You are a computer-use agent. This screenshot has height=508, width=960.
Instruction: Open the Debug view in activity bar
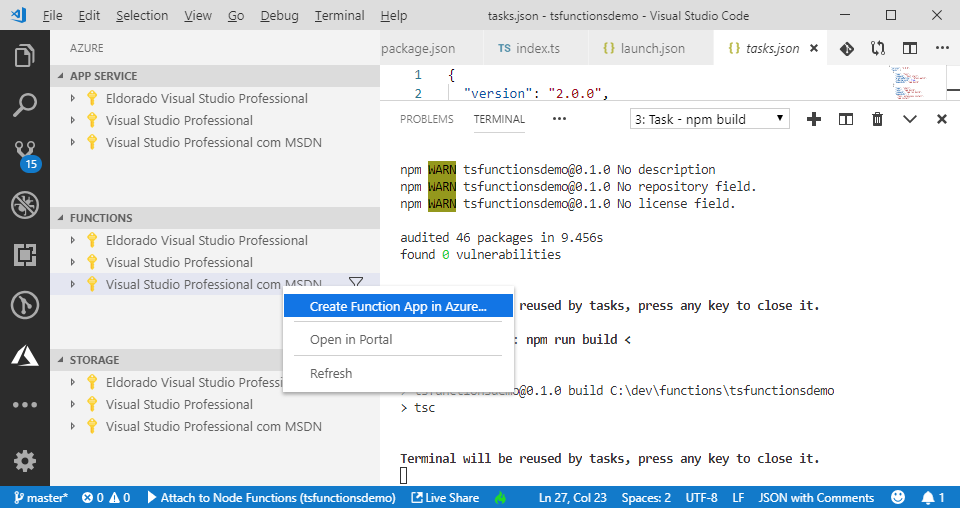(x=24, y=205)
